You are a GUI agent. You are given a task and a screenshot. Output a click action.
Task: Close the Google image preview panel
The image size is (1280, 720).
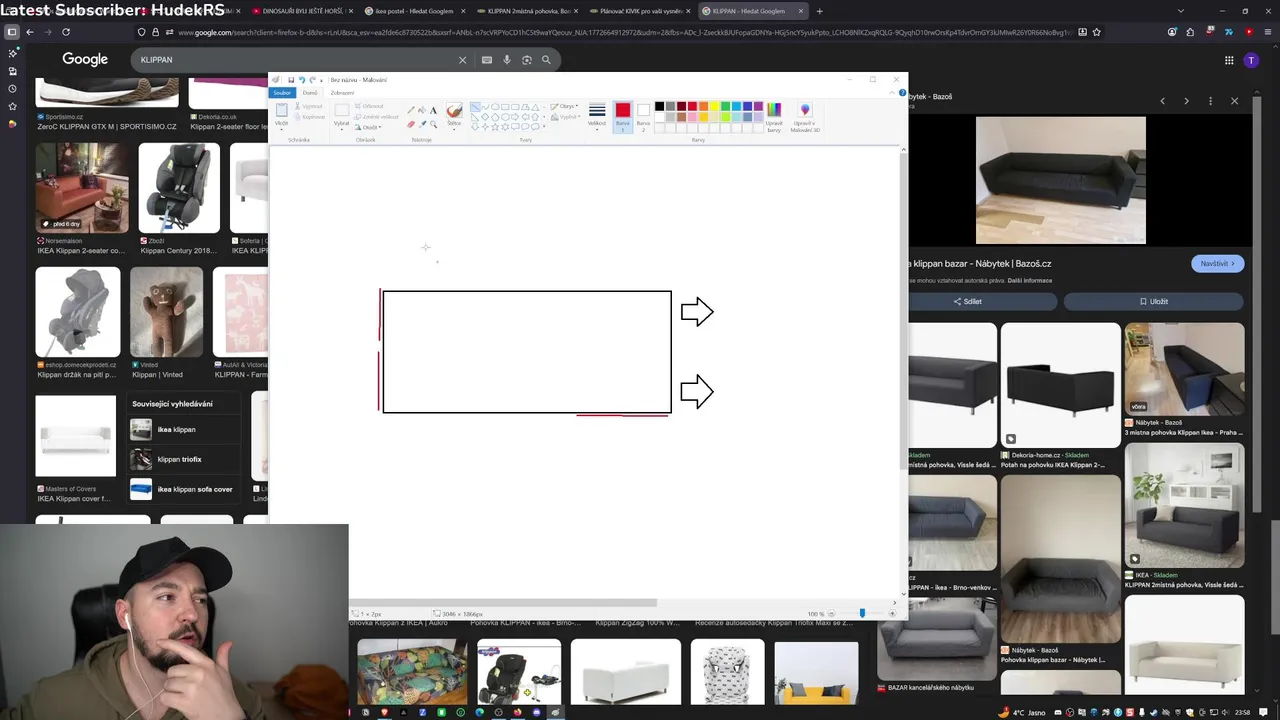[x=1234, y=101]
